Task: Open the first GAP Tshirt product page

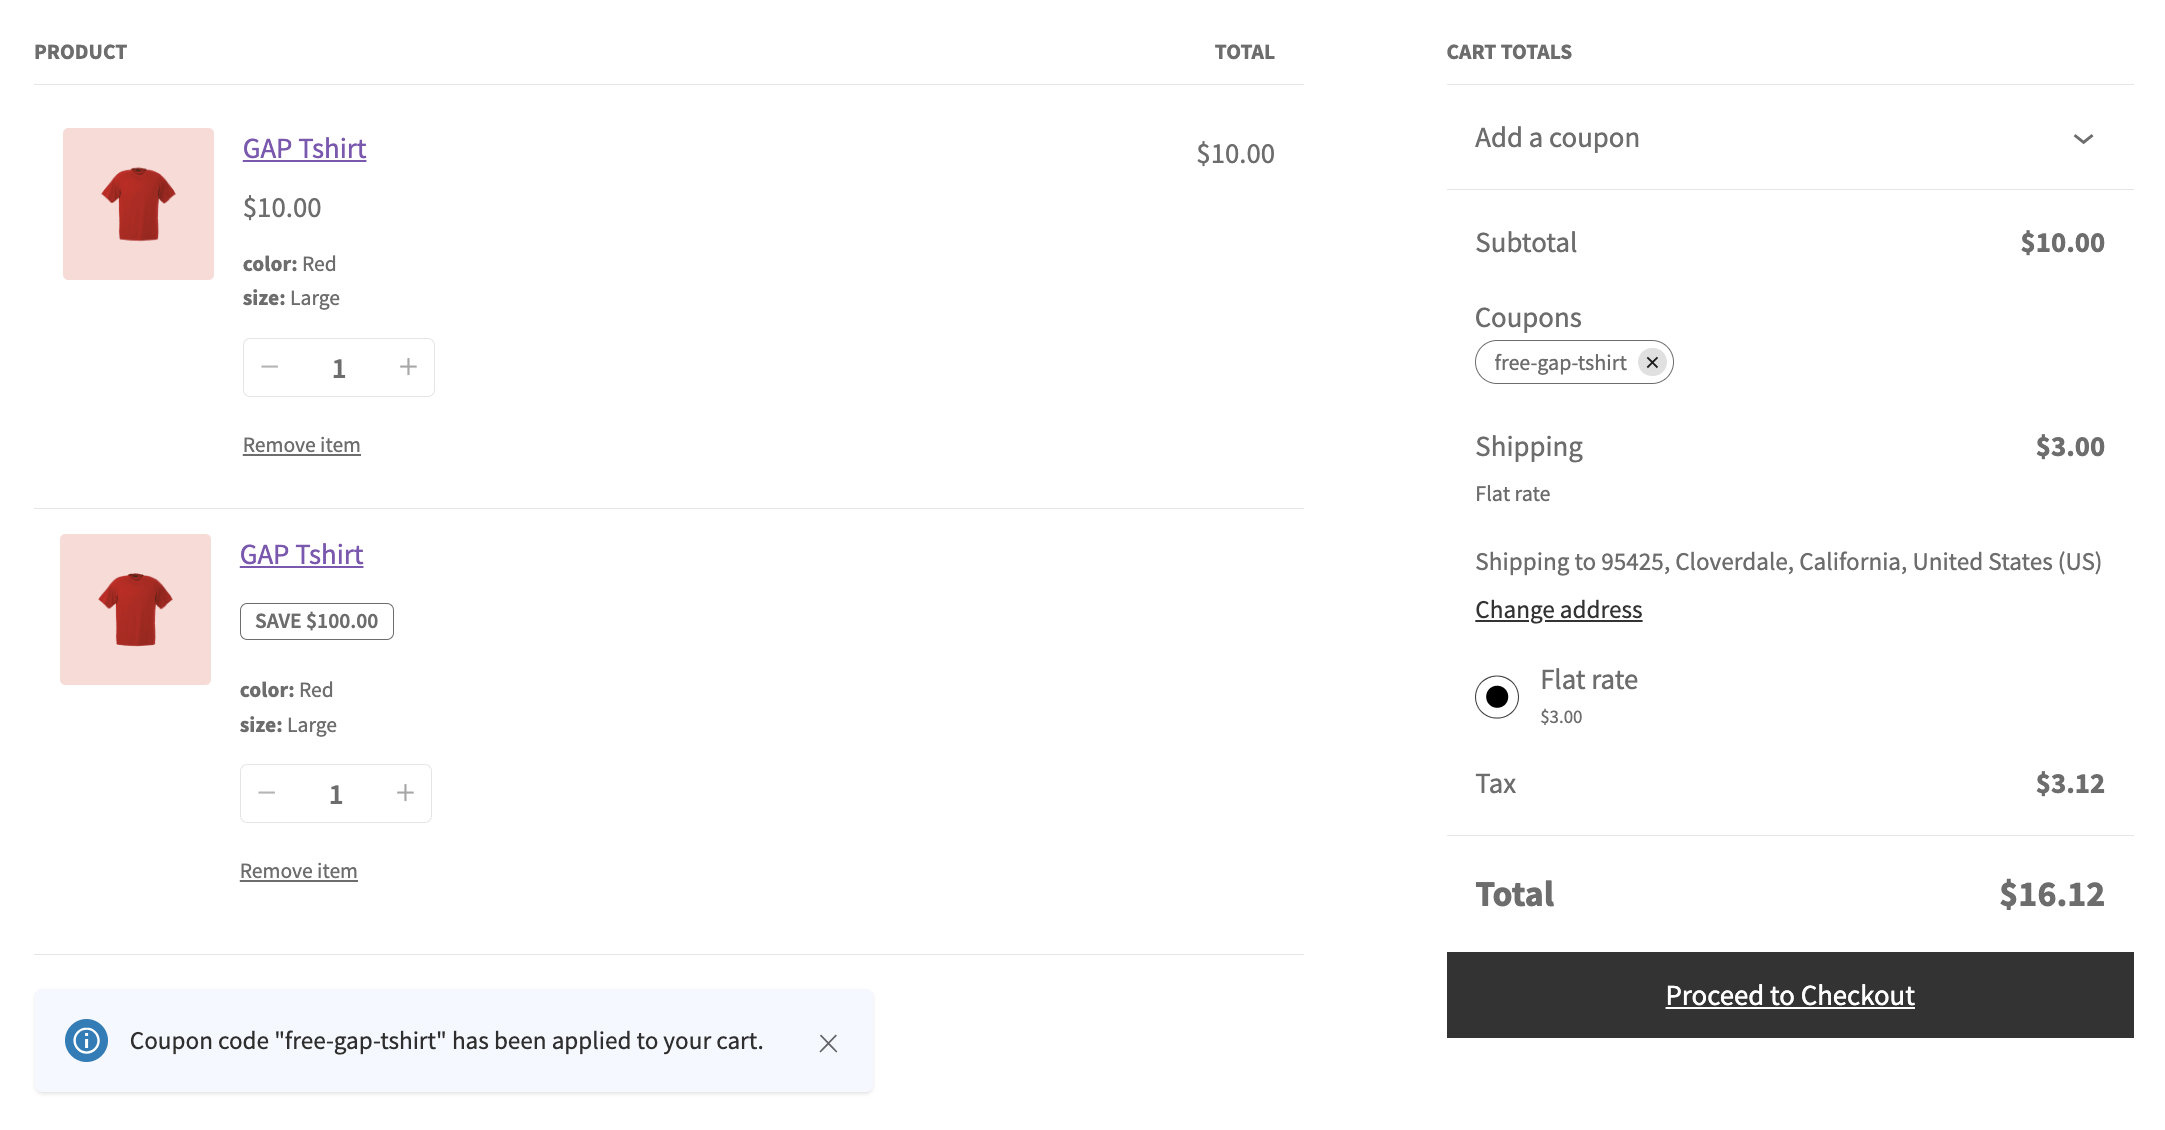Action: [x=303, y=148]
